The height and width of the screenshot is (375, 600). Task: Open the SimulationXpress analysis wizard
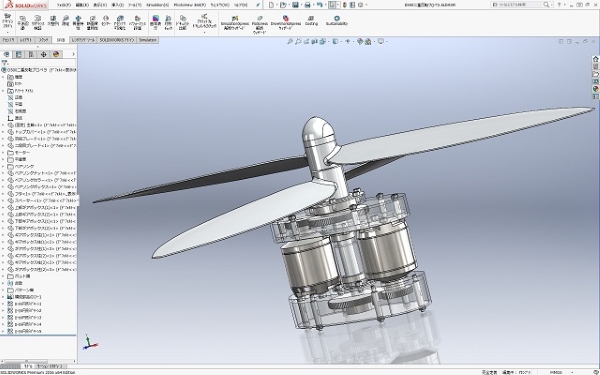click(235, 23)
